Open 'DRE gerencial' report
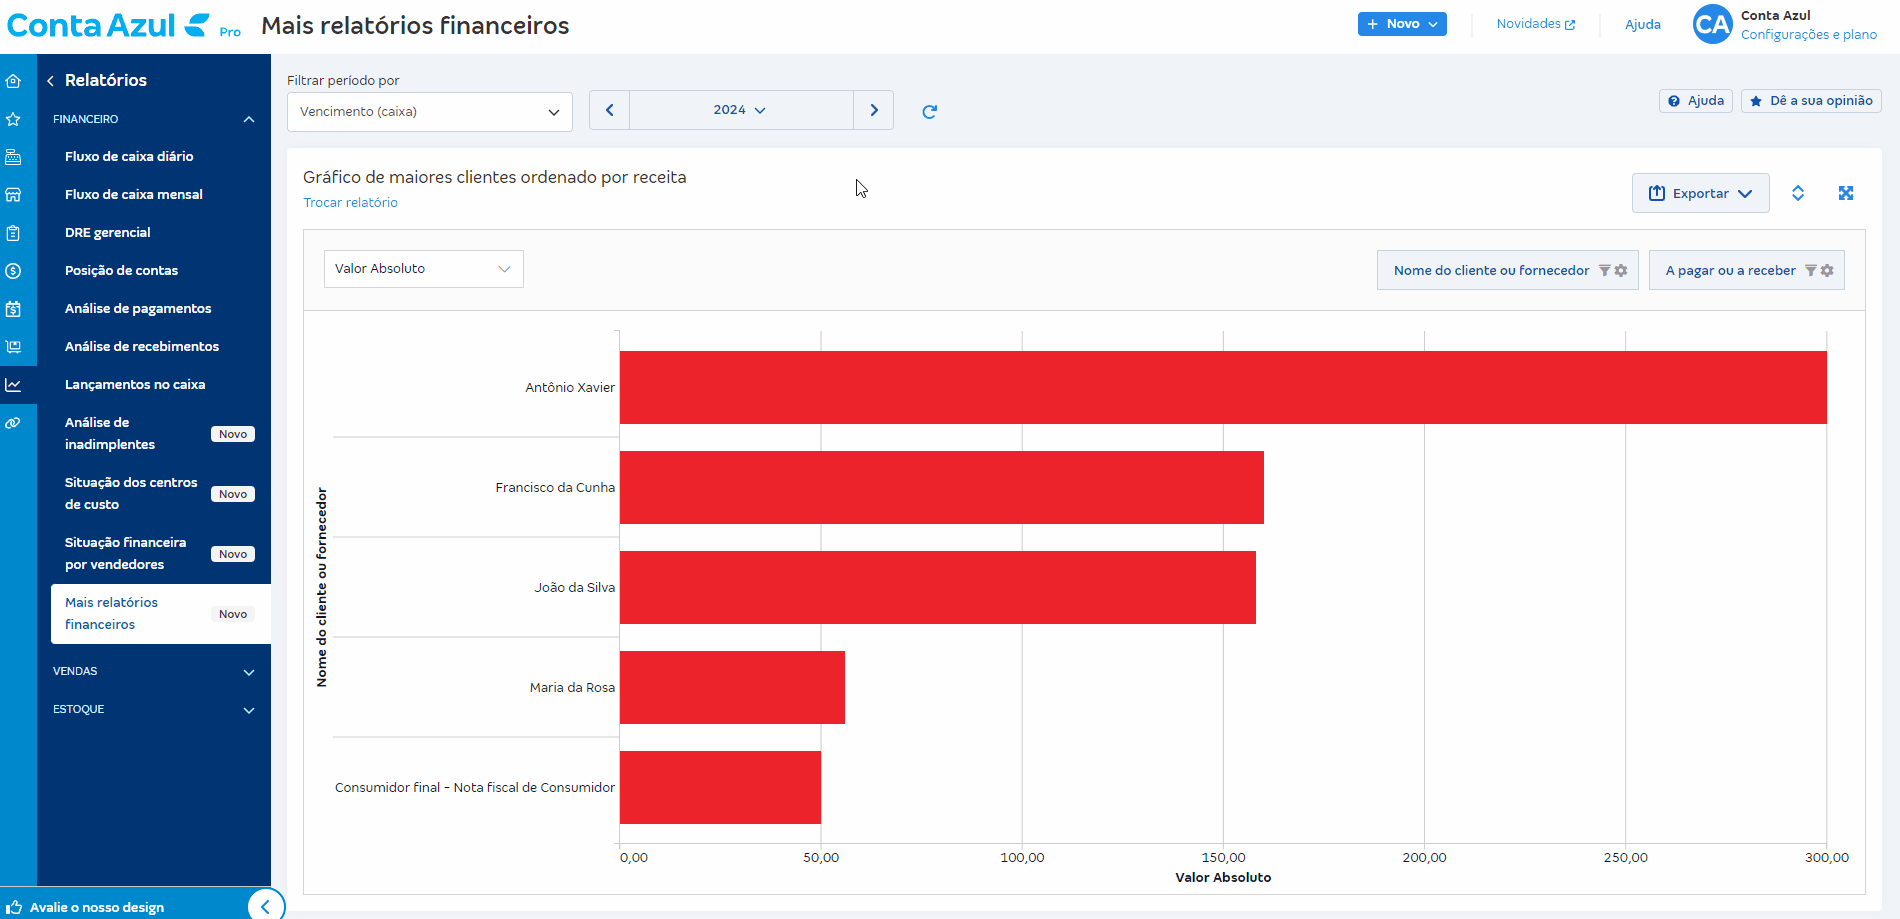This screenshot has height=919, width=1900. pos(108,233)
